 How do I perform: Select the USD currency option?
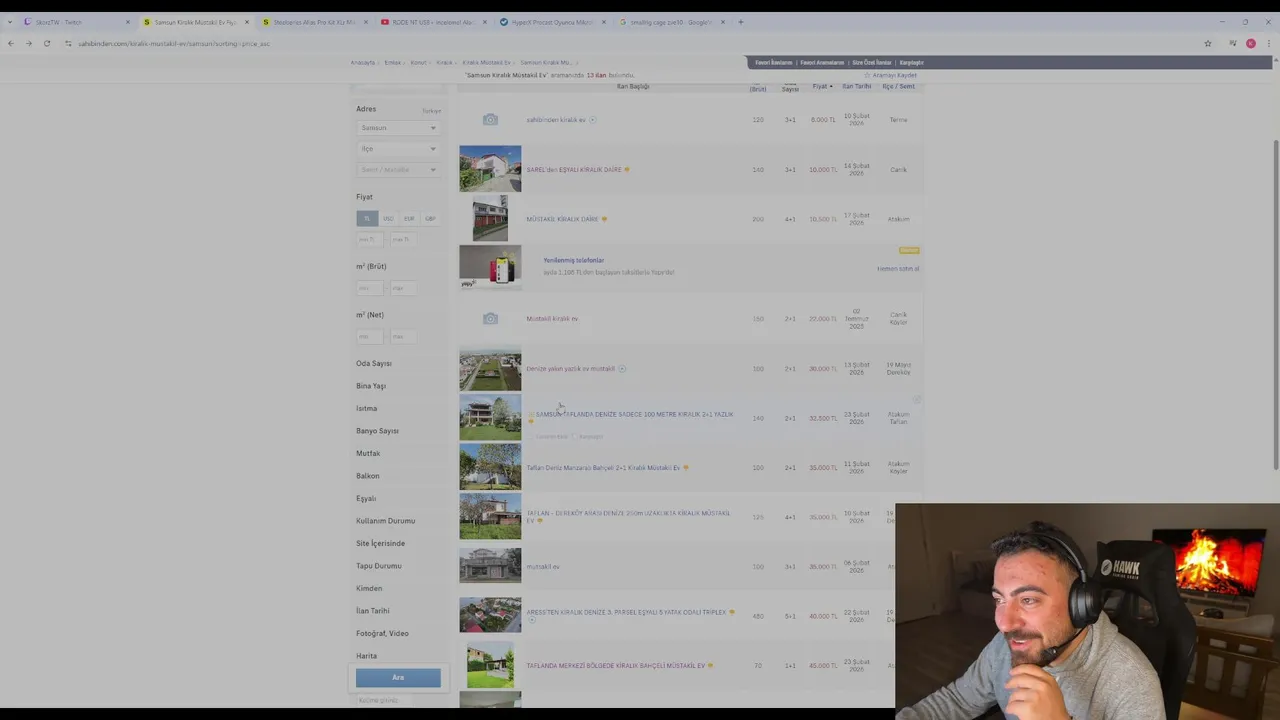click(x=388, y=218)
